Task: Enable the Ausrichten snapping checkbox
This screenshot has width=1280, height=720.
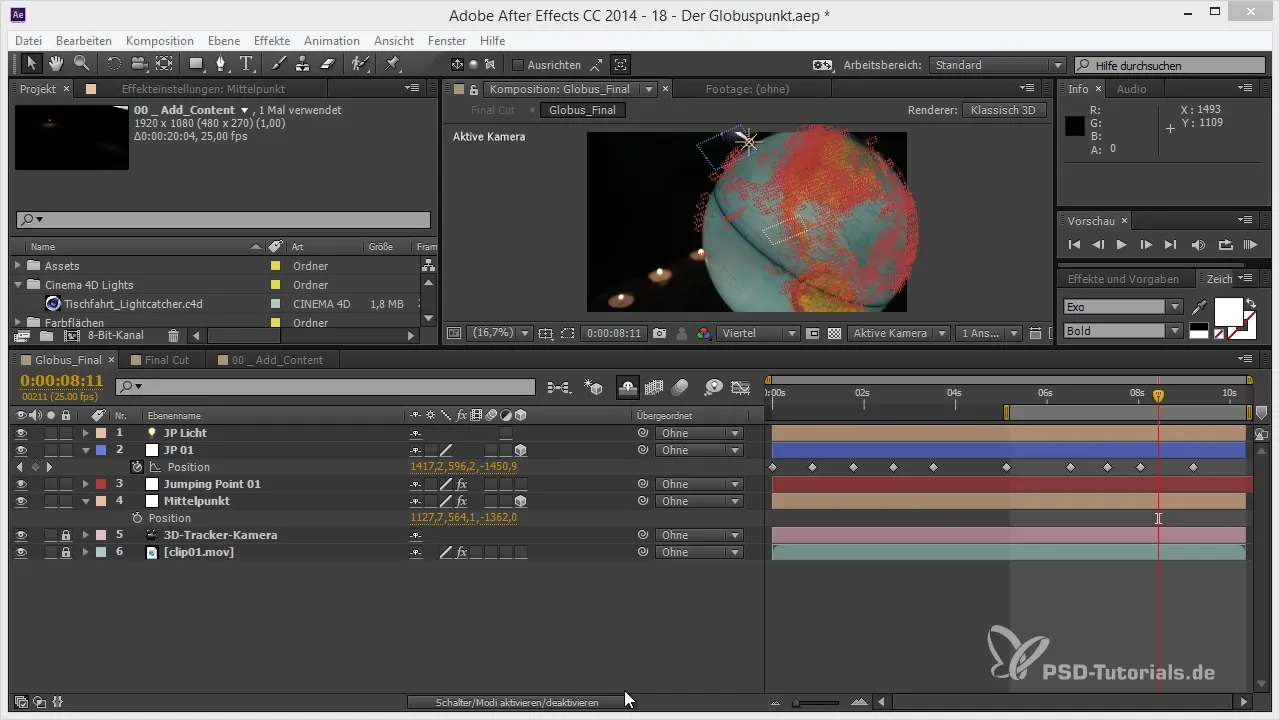Action: point(517,65)
